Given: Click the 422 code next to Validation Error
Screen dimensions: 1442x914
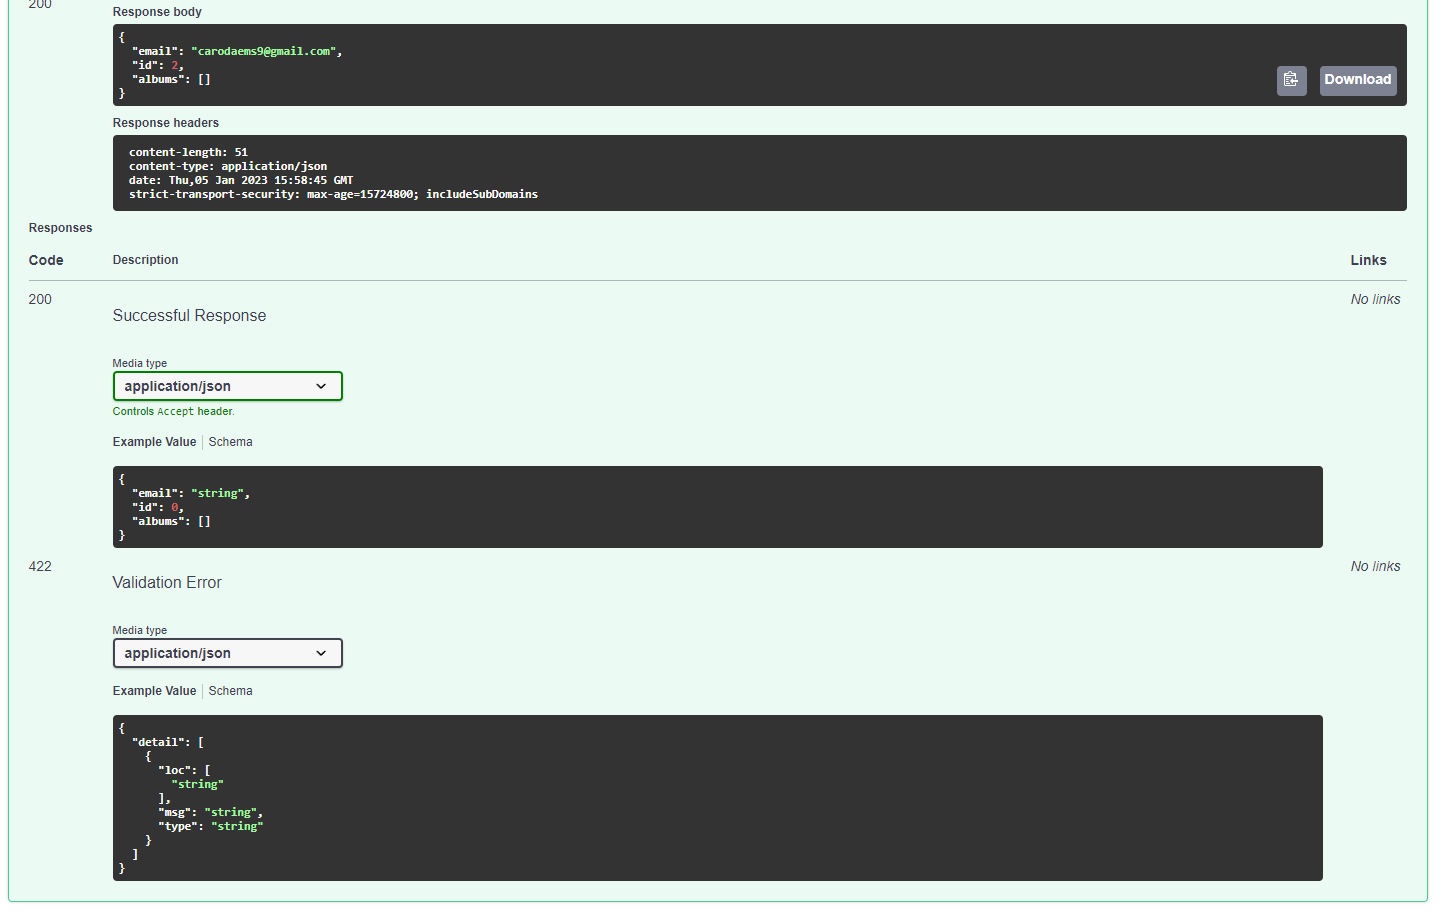Looking at the screenshot, I should click(x=40, y=566).
